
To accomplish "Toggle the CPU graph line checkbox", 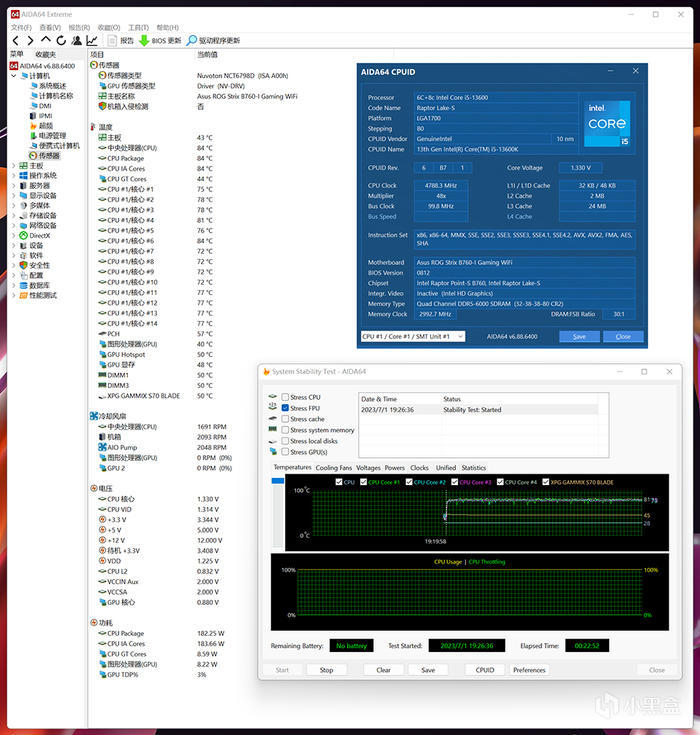I will click(339, 482).
